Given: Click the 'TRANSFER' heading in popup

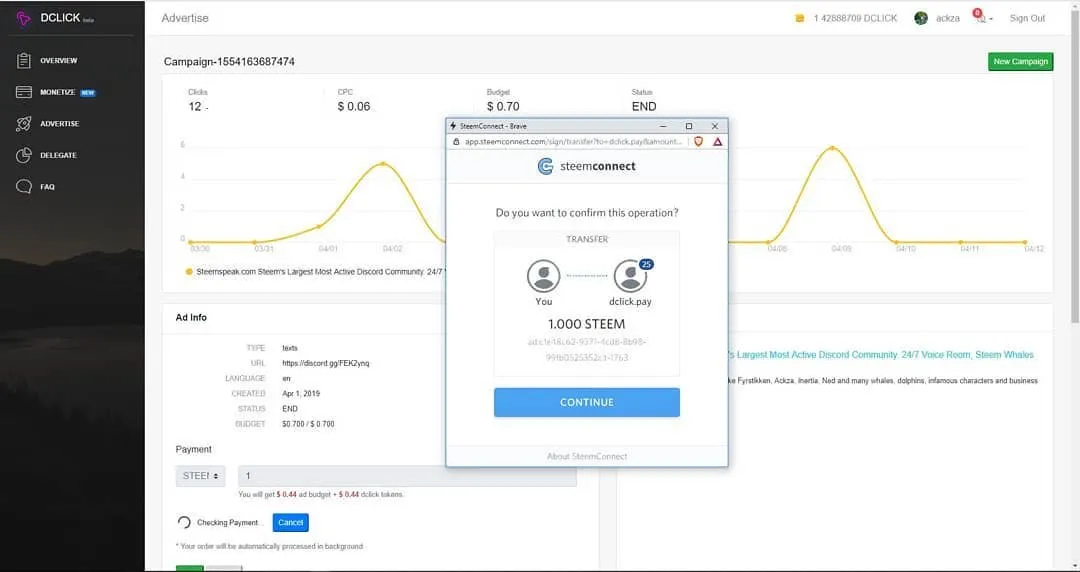Looking at the screenshot, I should 587,239.
